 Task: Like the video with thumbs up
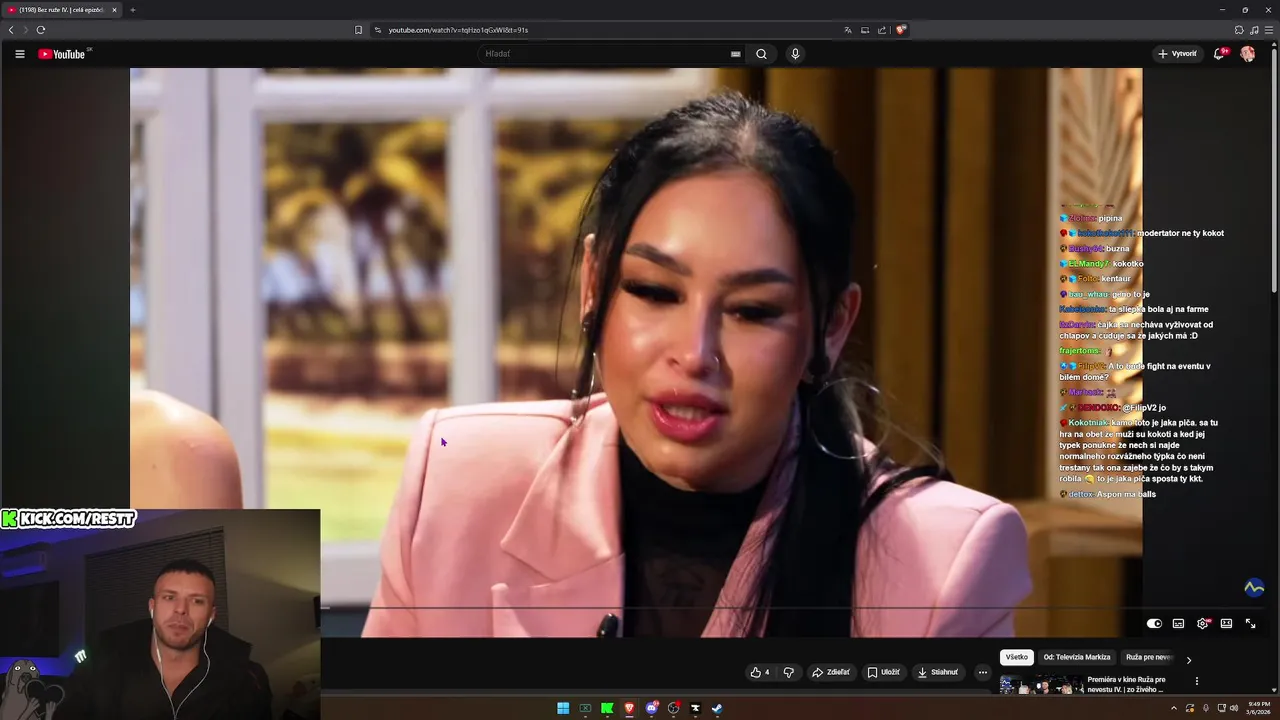tap(760, 672)
